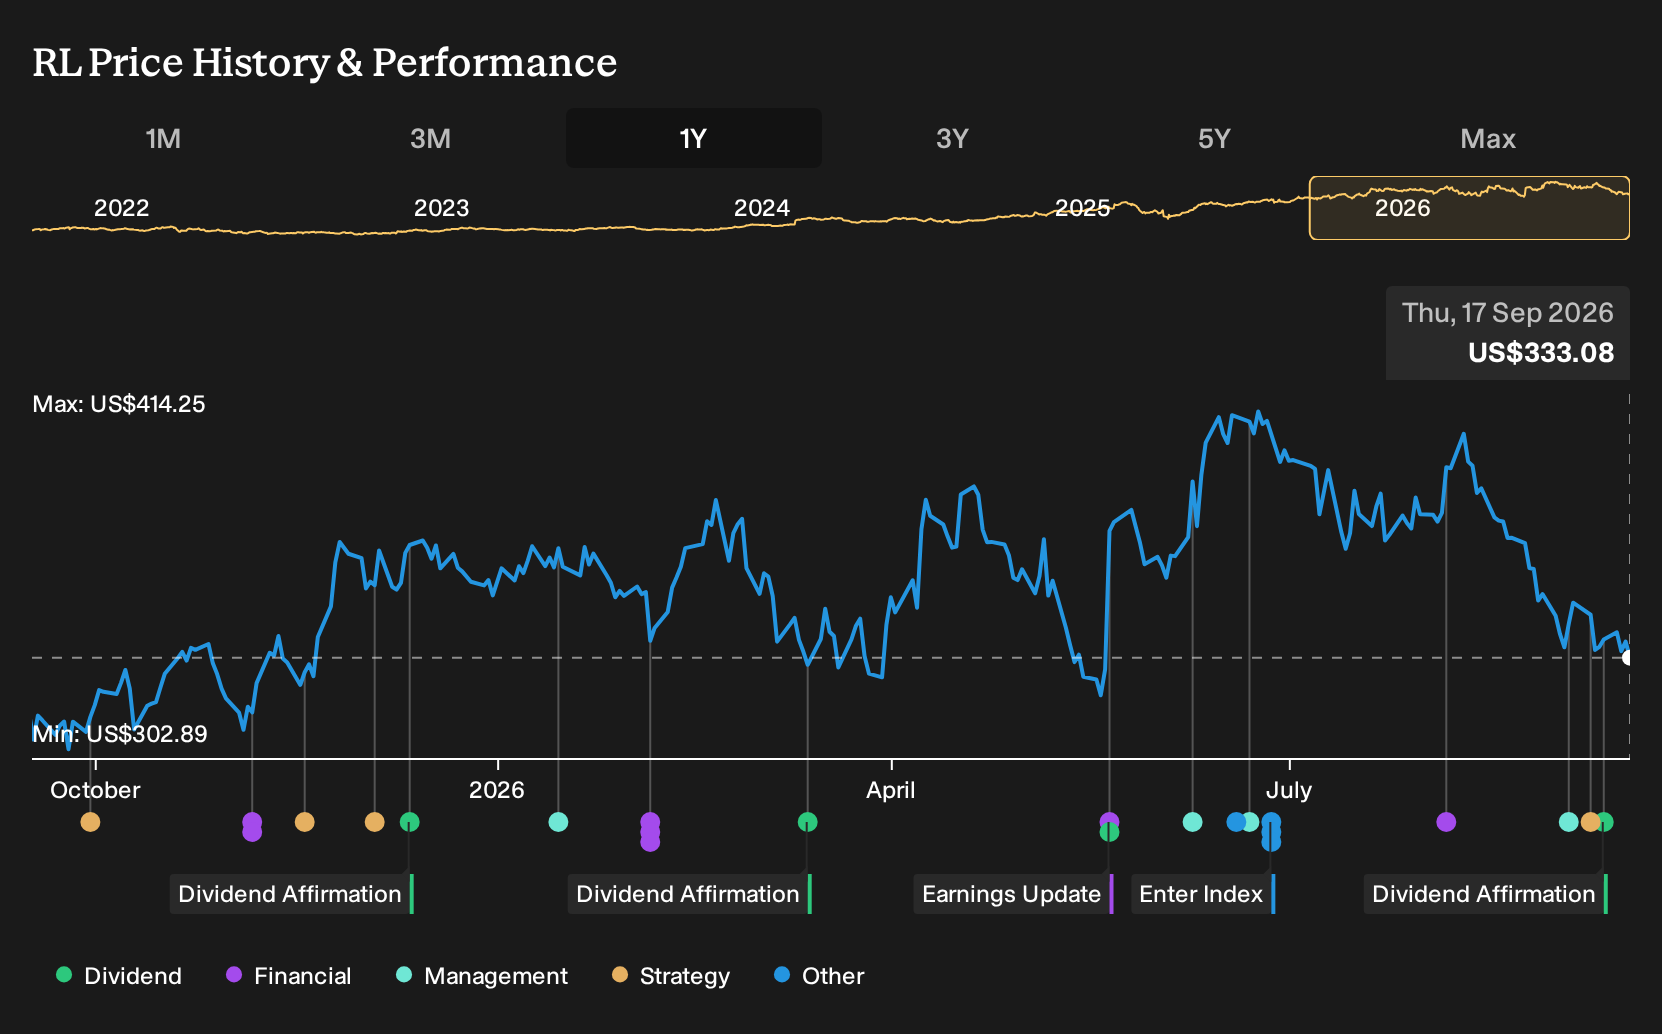
Task: Select teal Management marker right of 2026 label
Action: click(558, 822)
